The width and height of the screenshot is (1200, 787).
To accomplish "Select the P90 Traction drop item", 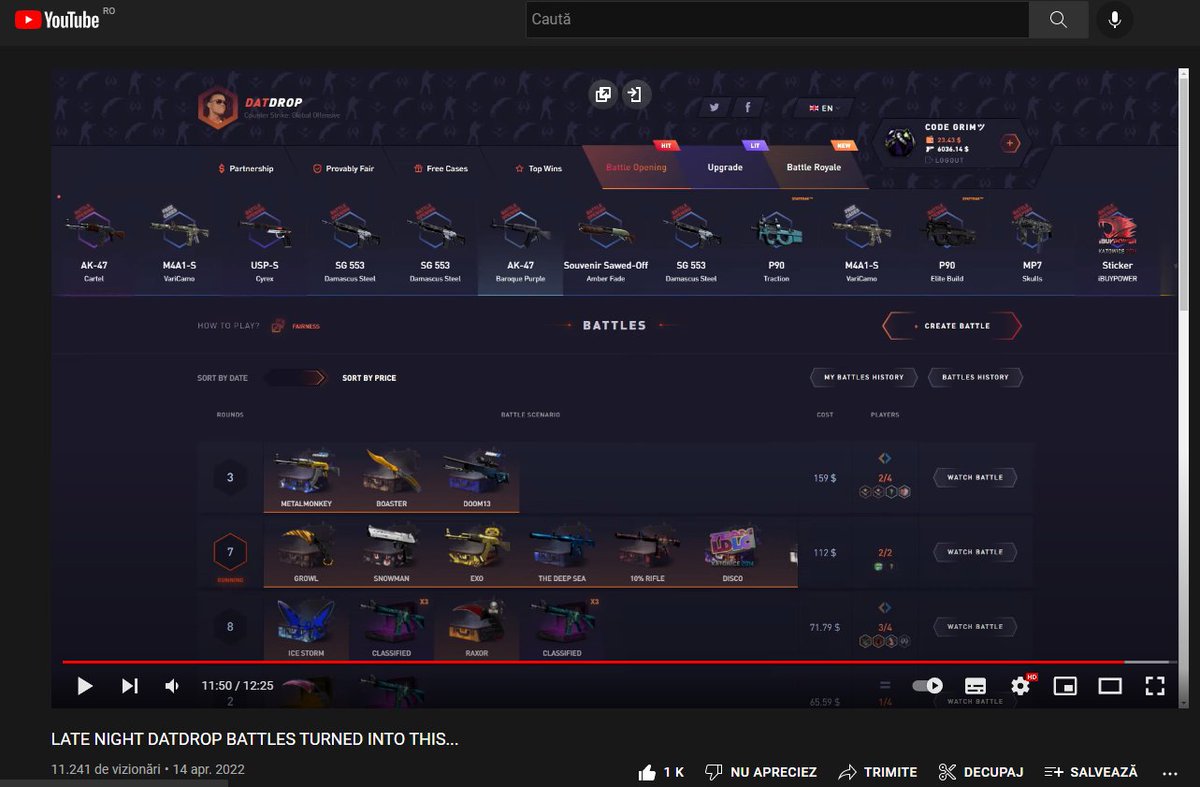I will click(776, 246).
